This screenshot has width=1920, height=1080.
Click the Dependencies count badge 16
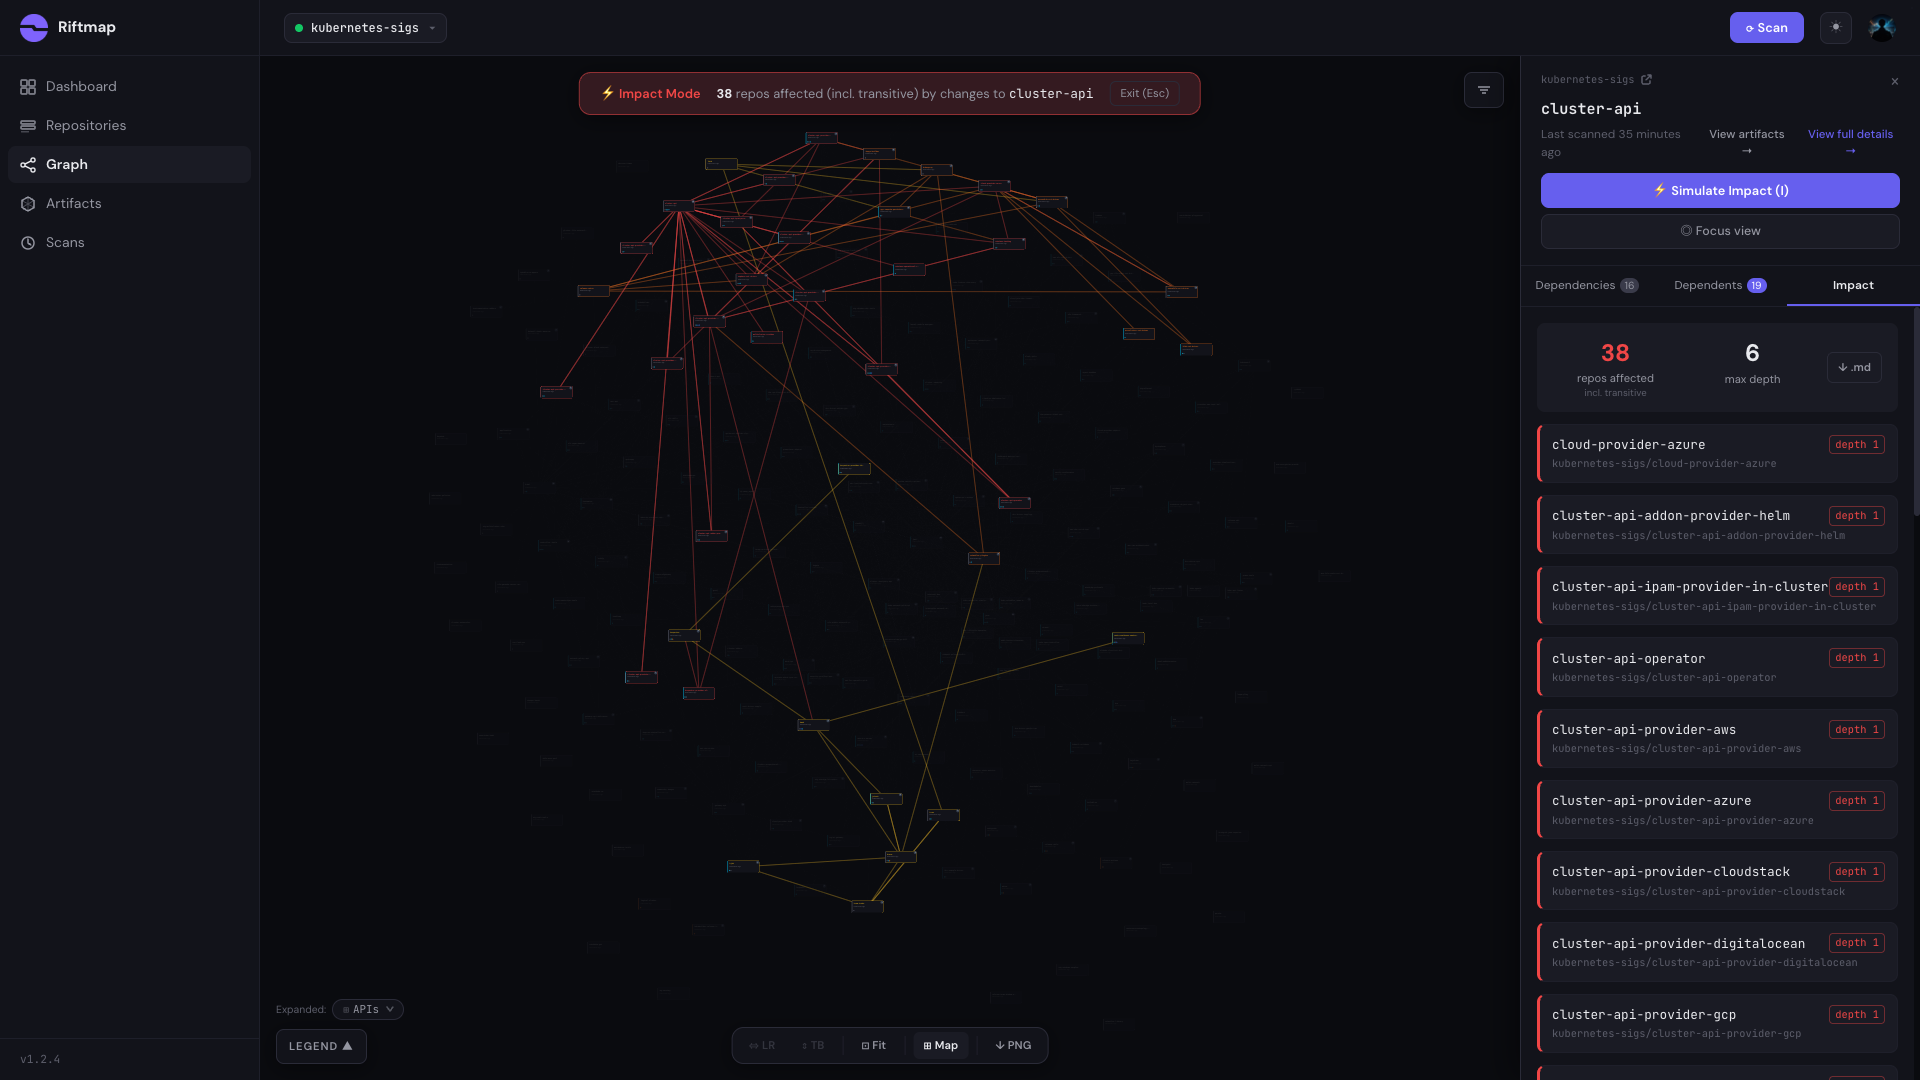(1629, 286)
